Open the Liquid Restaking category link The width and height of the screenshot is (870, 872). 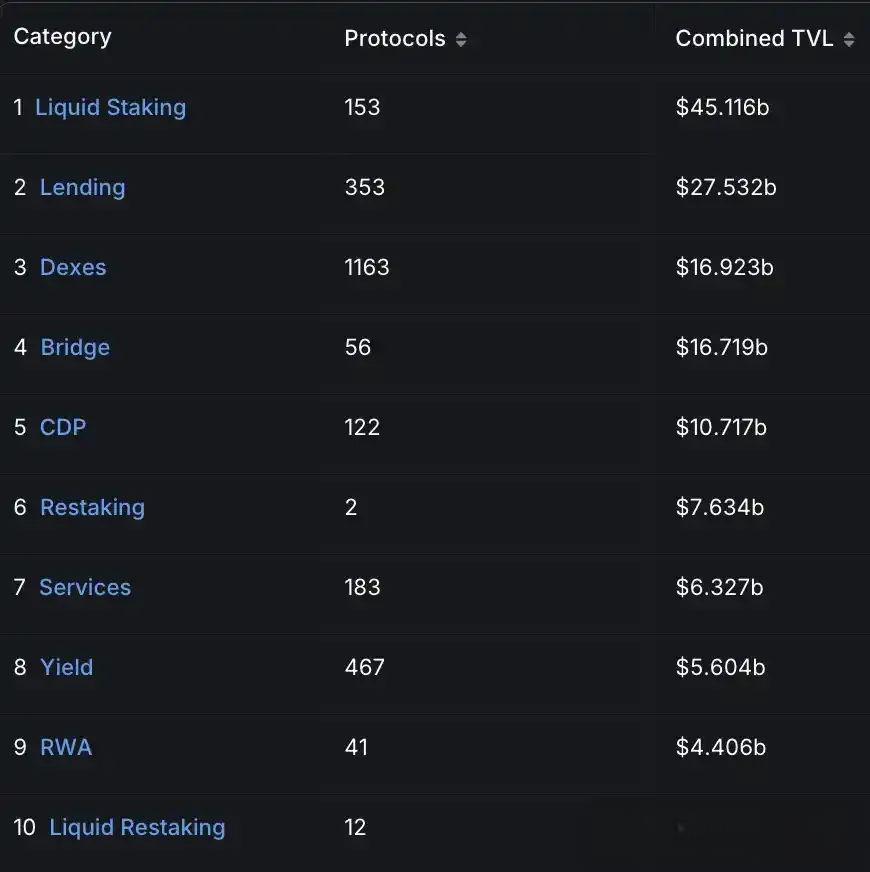tap(137, 827)
